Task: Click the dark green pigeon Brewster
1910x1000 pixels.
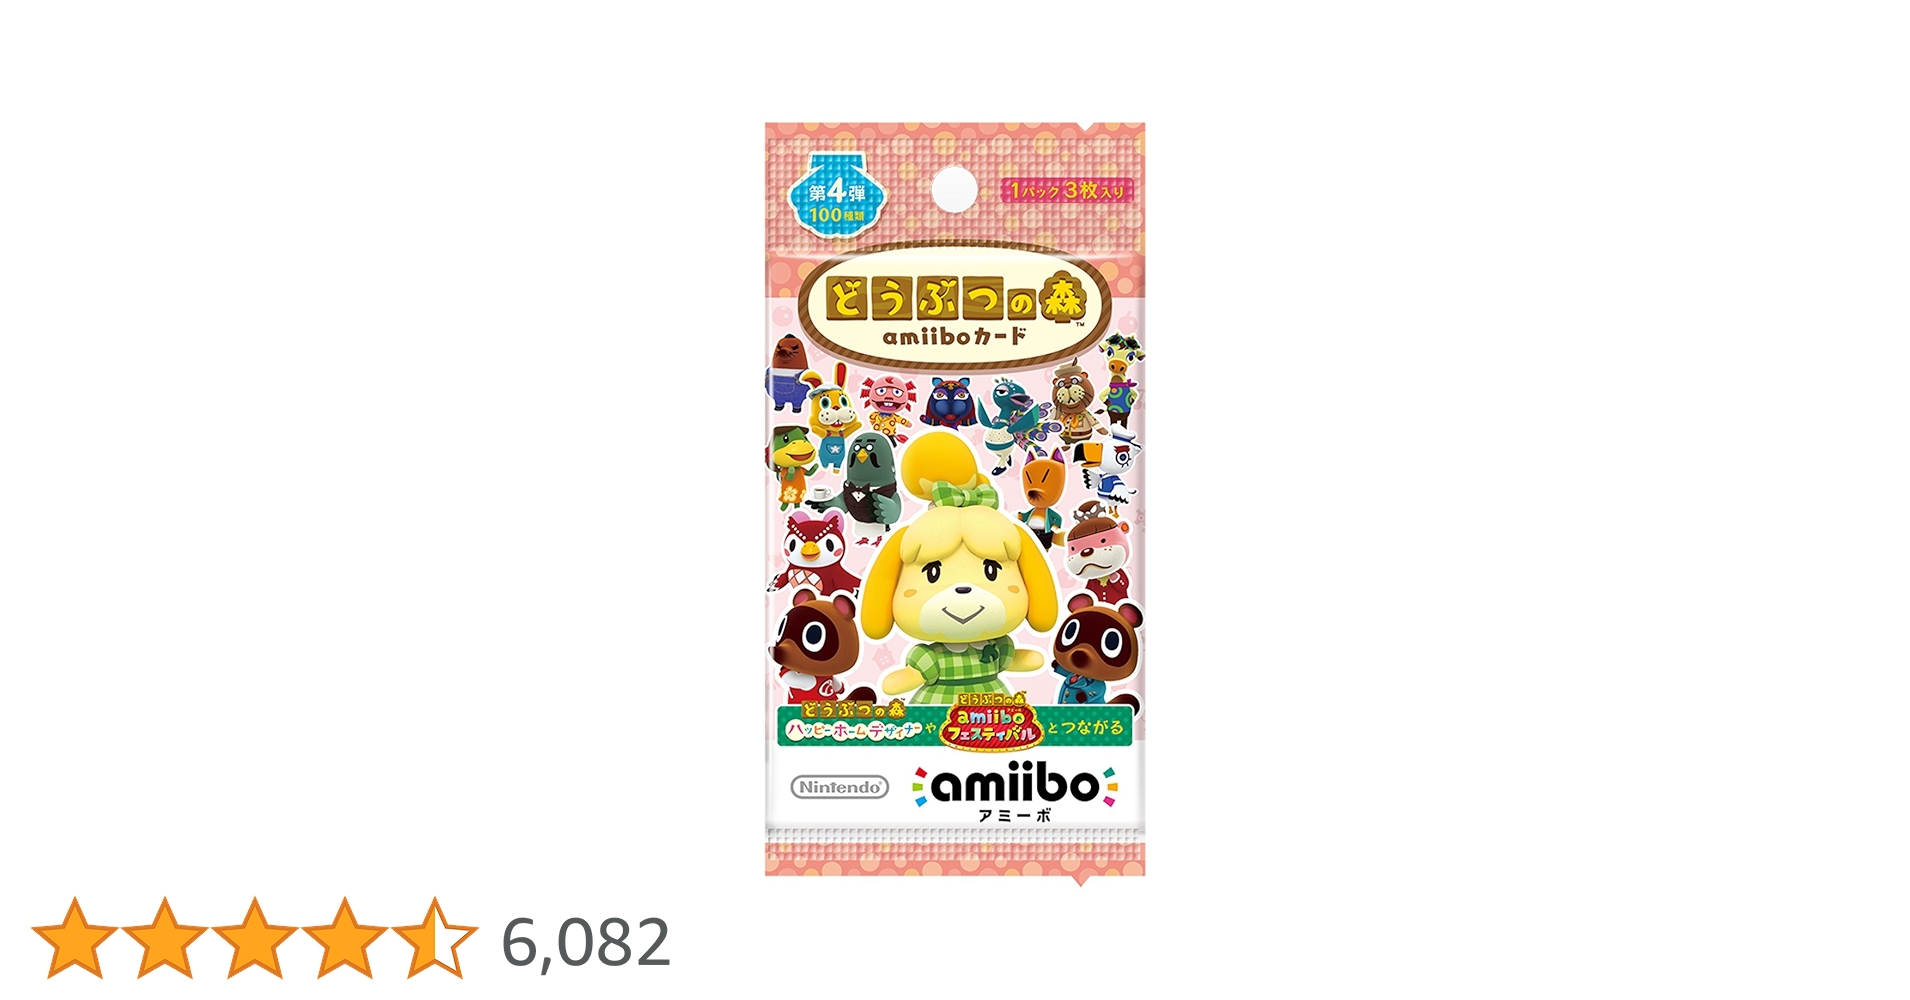Action: (x=874, y=480)
